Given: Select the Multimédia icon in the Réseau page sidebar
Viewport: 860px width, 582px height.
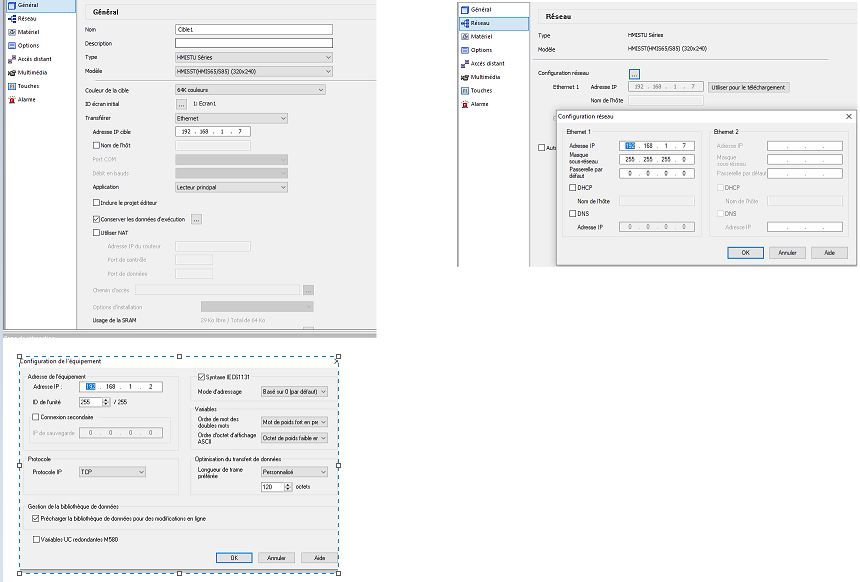Looking at the screenshot, I should click(464, 77).
